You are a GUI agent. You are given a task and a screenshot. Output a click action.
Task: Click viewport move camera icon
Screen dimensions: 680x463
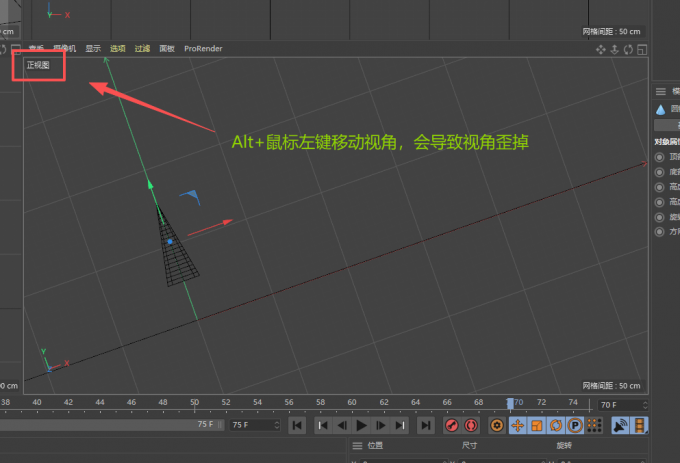(x=601, y=49)
